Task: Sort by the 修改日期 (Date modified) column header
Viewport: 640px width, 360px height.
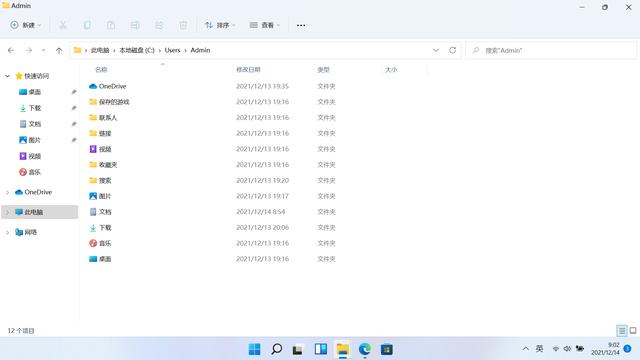Action: pos(248,70)
